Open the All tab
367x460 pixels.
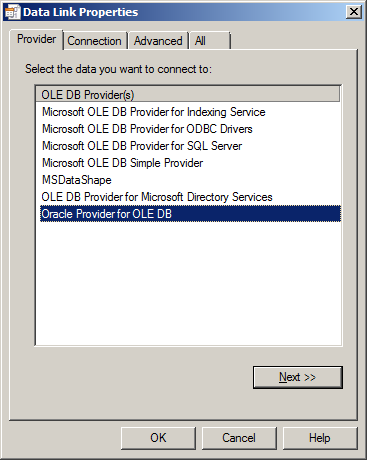[209, 41]
